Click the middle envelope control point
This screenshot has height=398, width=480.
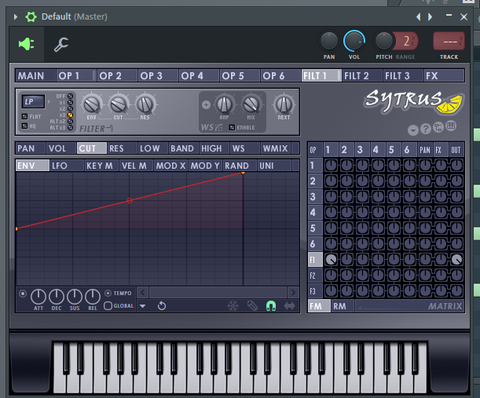coord(130,201)
